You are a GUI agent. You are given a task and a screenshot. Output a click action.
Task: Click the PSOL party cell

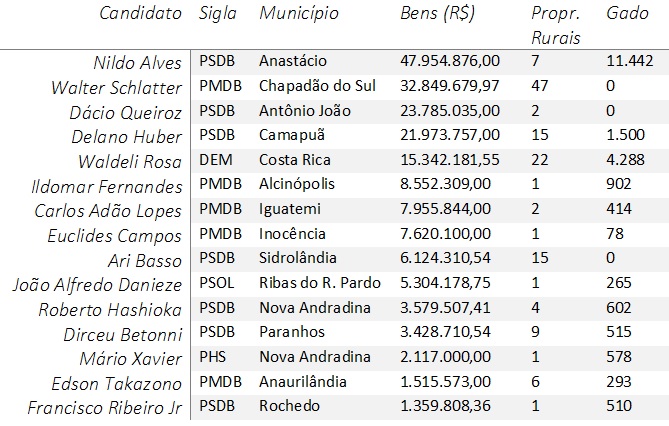point(217,283)
